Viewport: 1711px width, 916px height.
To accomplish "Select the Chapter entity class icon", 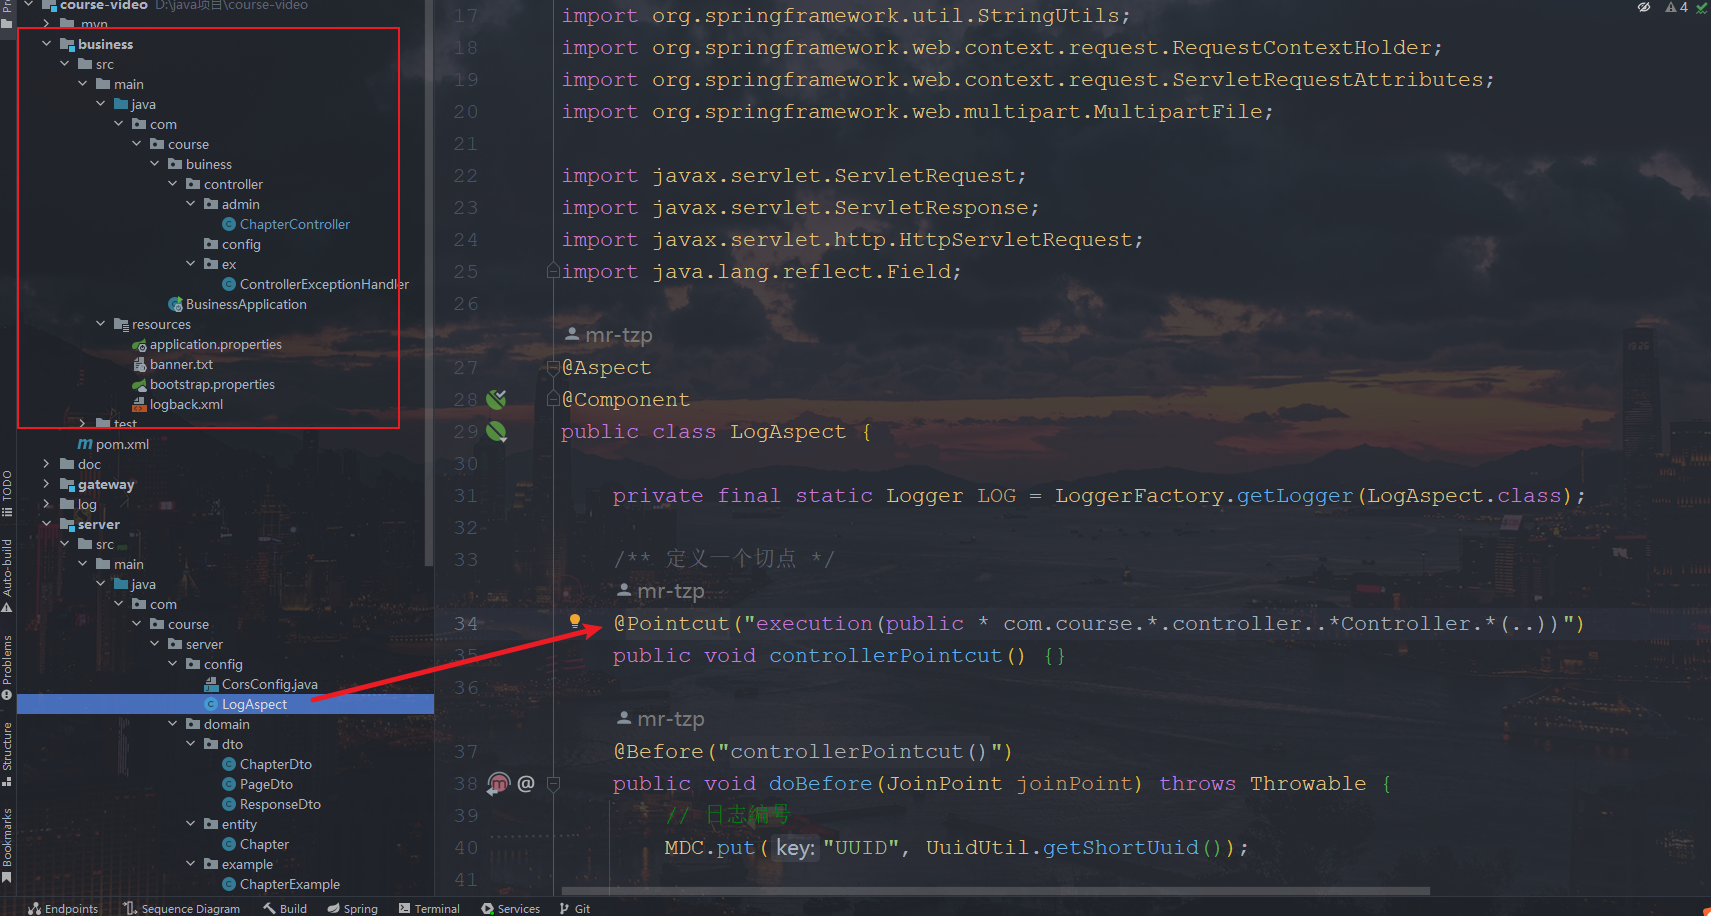I will click(229, 844).
